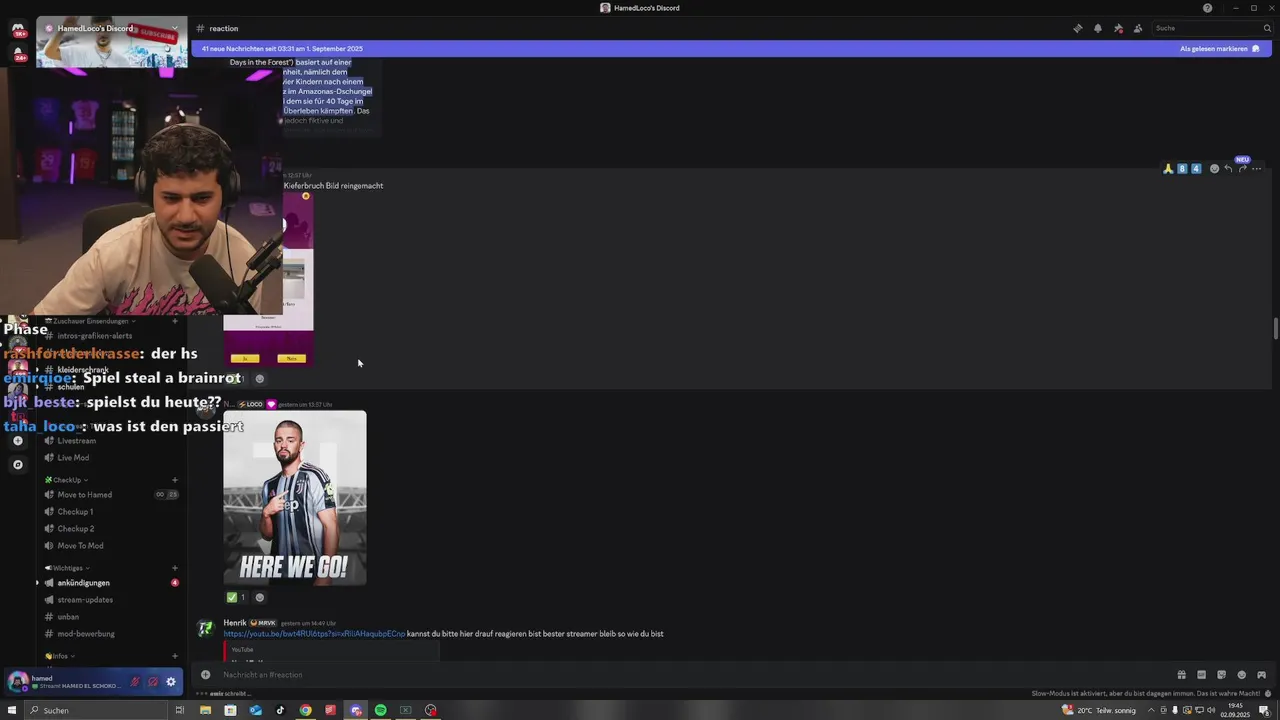1280x720 pixels.
Task: Open Discover servers compass icon
Action: coord(17,465)
